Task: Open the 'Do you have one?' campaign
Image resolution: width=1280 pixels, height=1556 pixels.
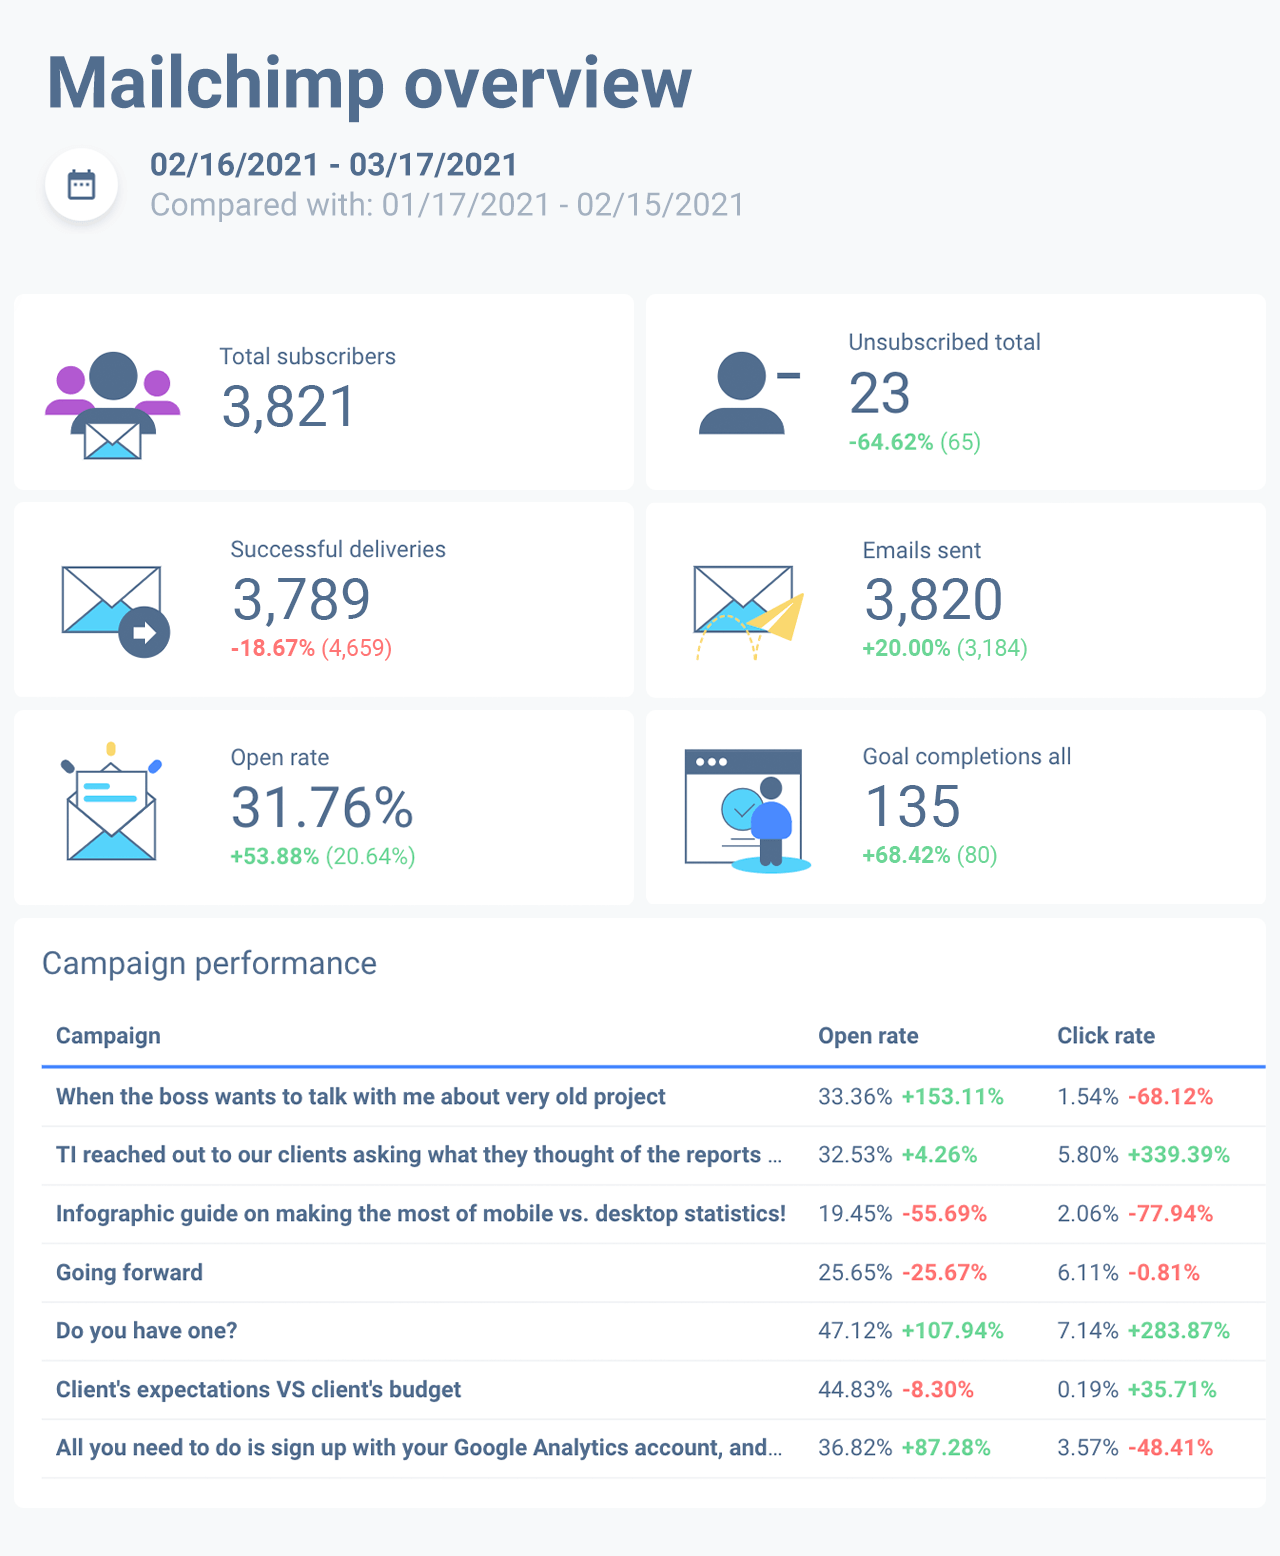Action: [147, 1331]
